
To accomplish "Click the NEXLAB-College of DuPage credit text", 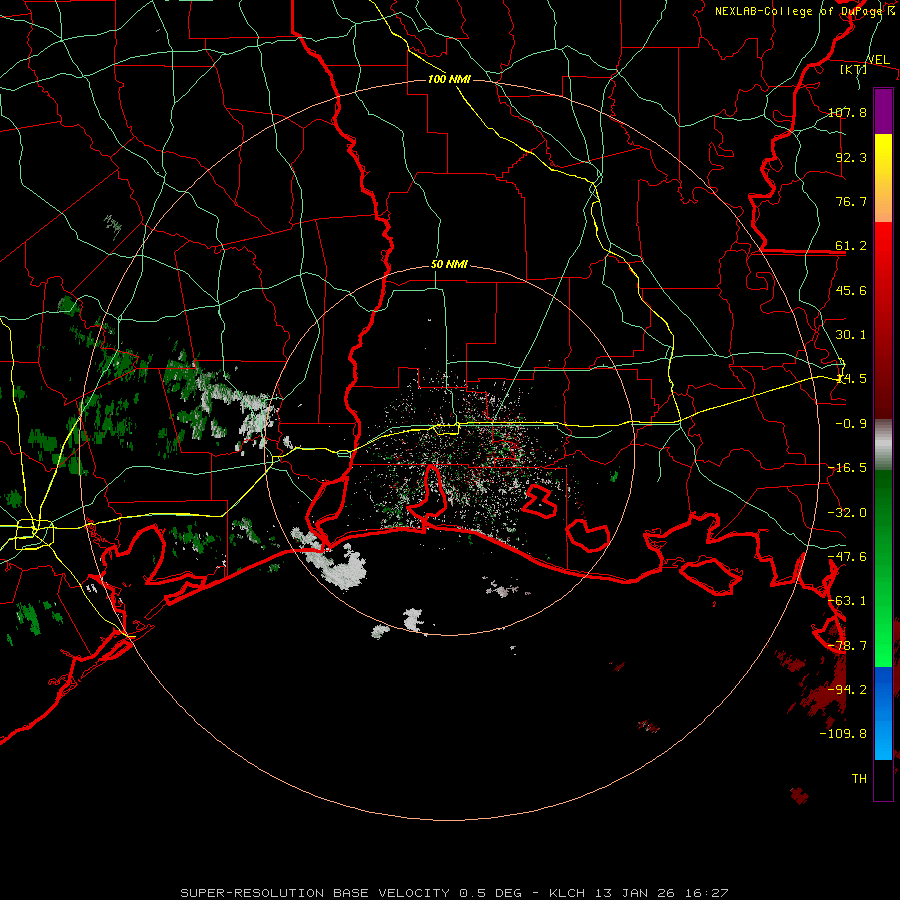I will pyautogui.click(x=804, y=11).
